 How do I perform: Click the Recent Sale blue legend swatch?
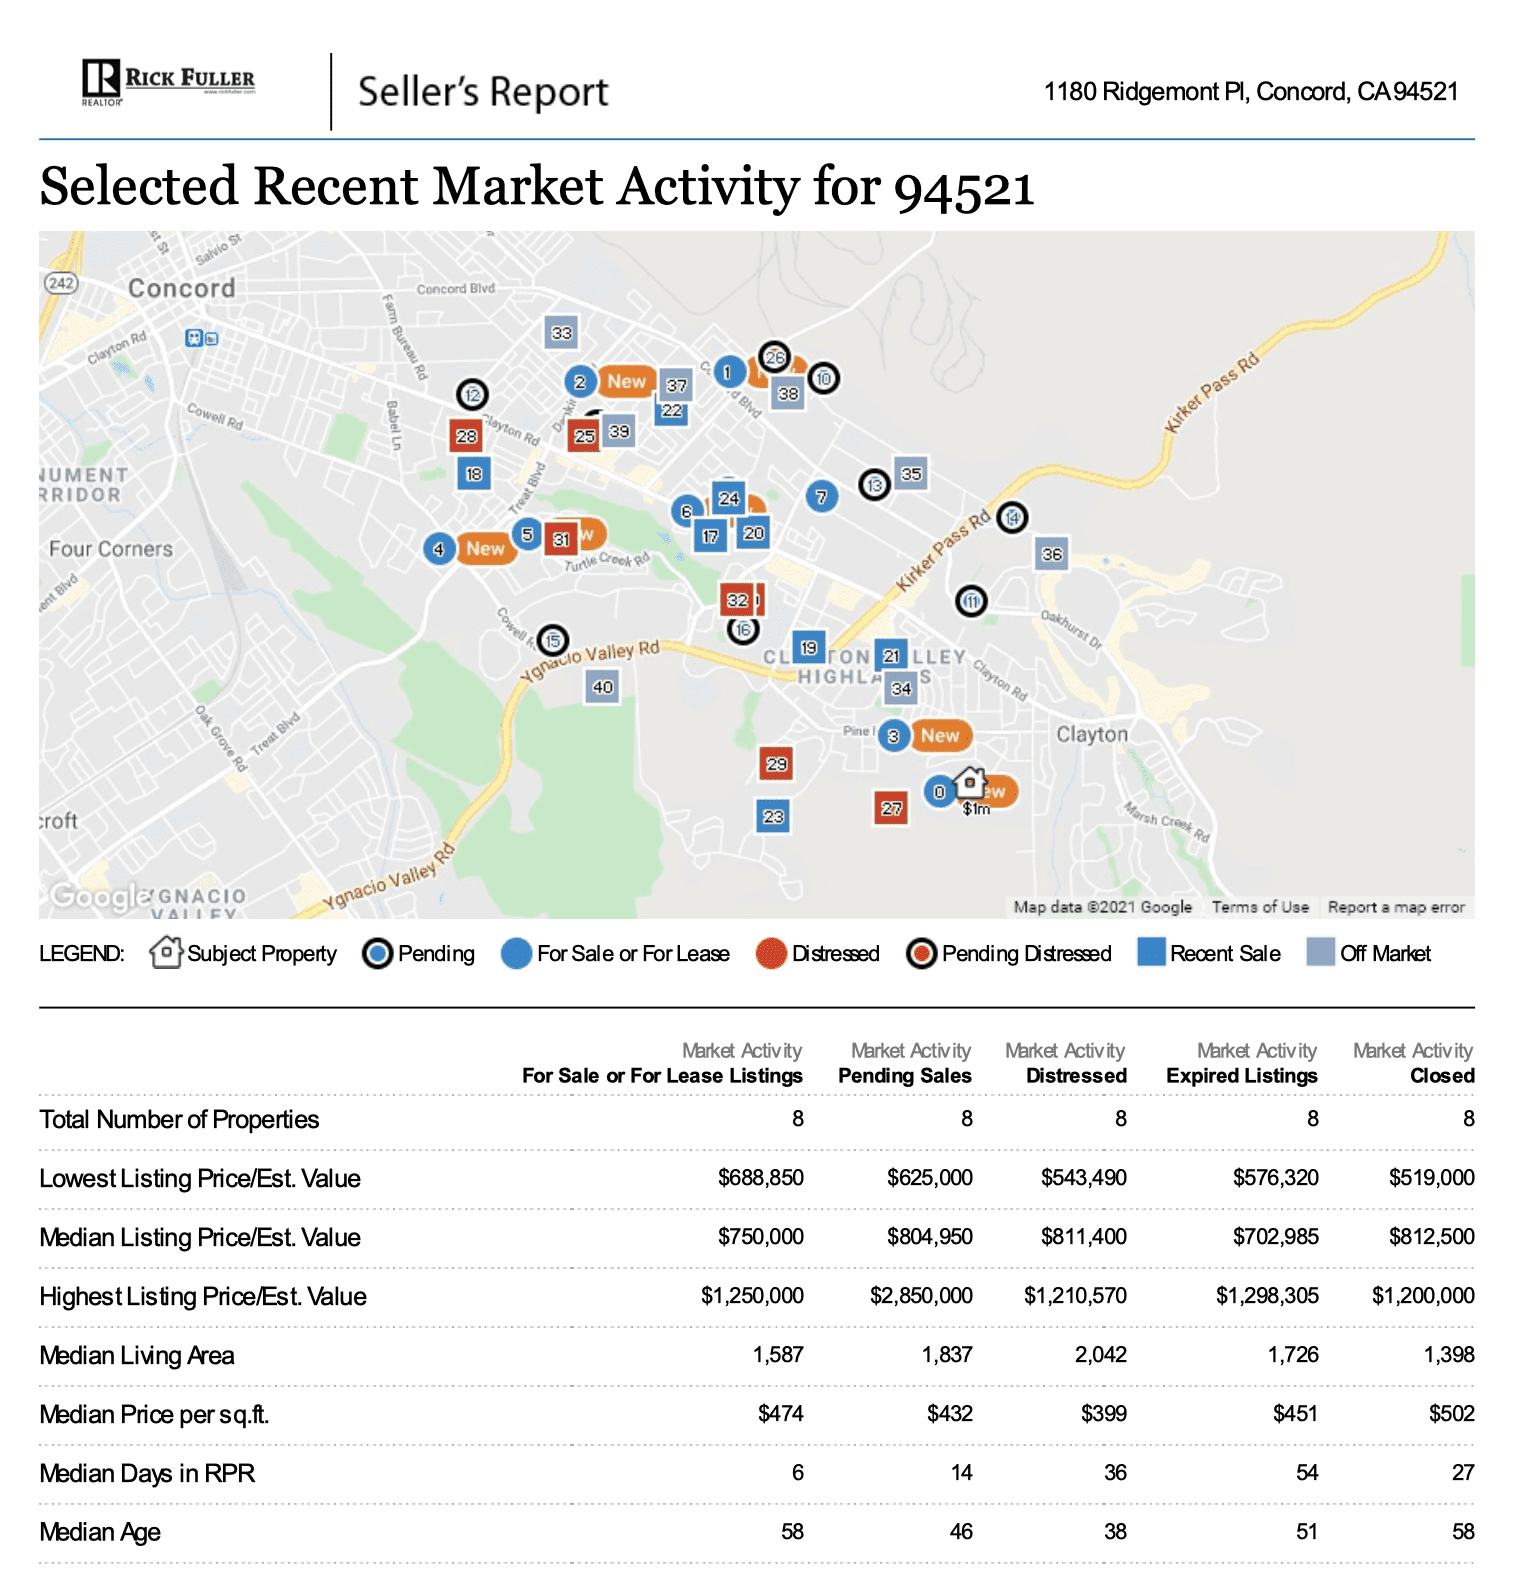[x=1151, y=952]
